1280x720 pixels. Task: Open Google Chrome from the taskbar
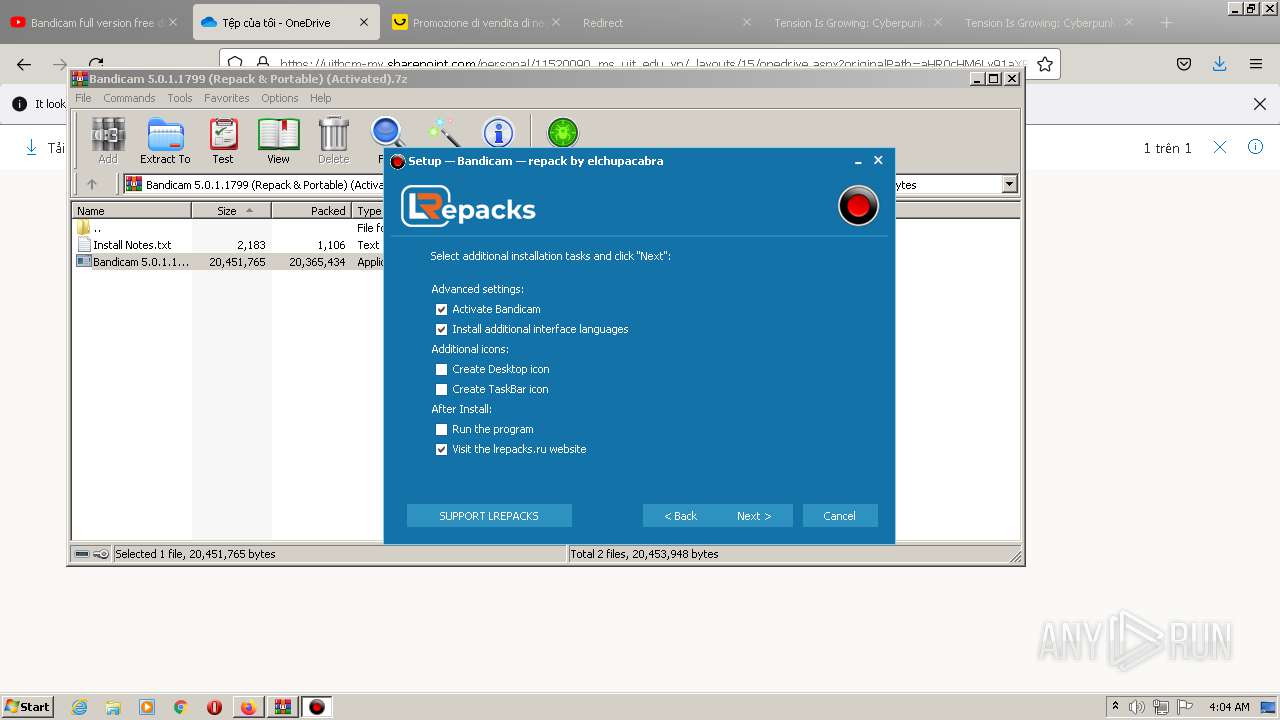click(x=181, y=707)
